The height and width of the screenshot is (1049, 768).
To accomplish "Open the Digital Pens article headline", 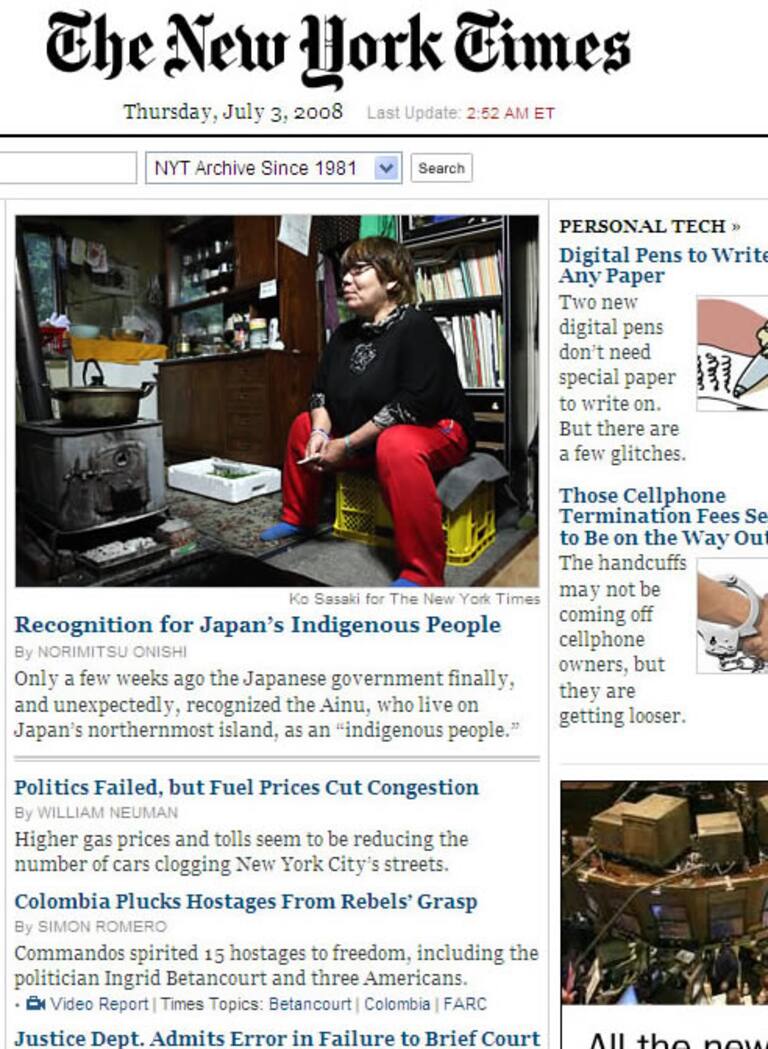I will (663, 265).
